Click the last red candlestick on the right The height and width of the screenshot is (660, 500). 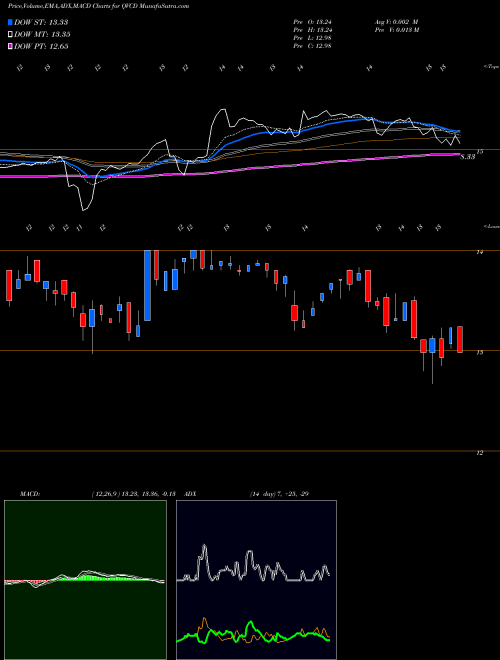tap(460, 339)
